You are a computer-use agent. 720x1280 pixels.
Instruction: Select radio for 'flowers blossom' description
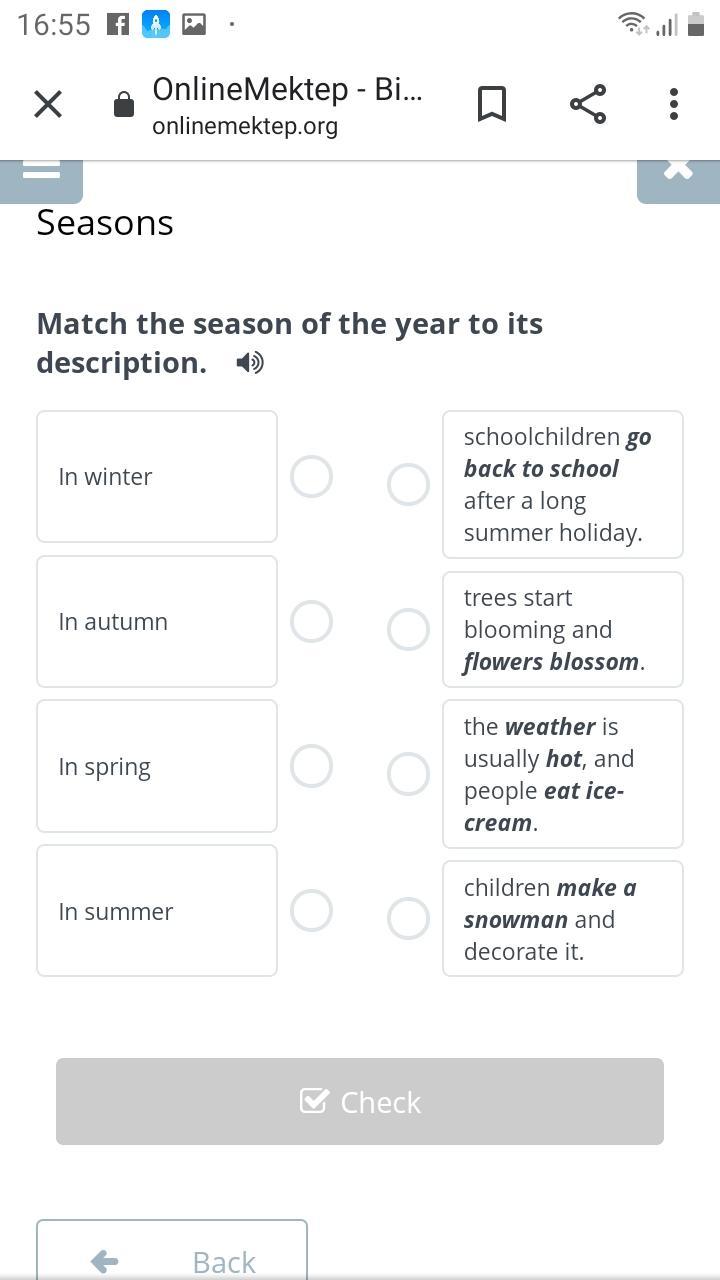408,630
